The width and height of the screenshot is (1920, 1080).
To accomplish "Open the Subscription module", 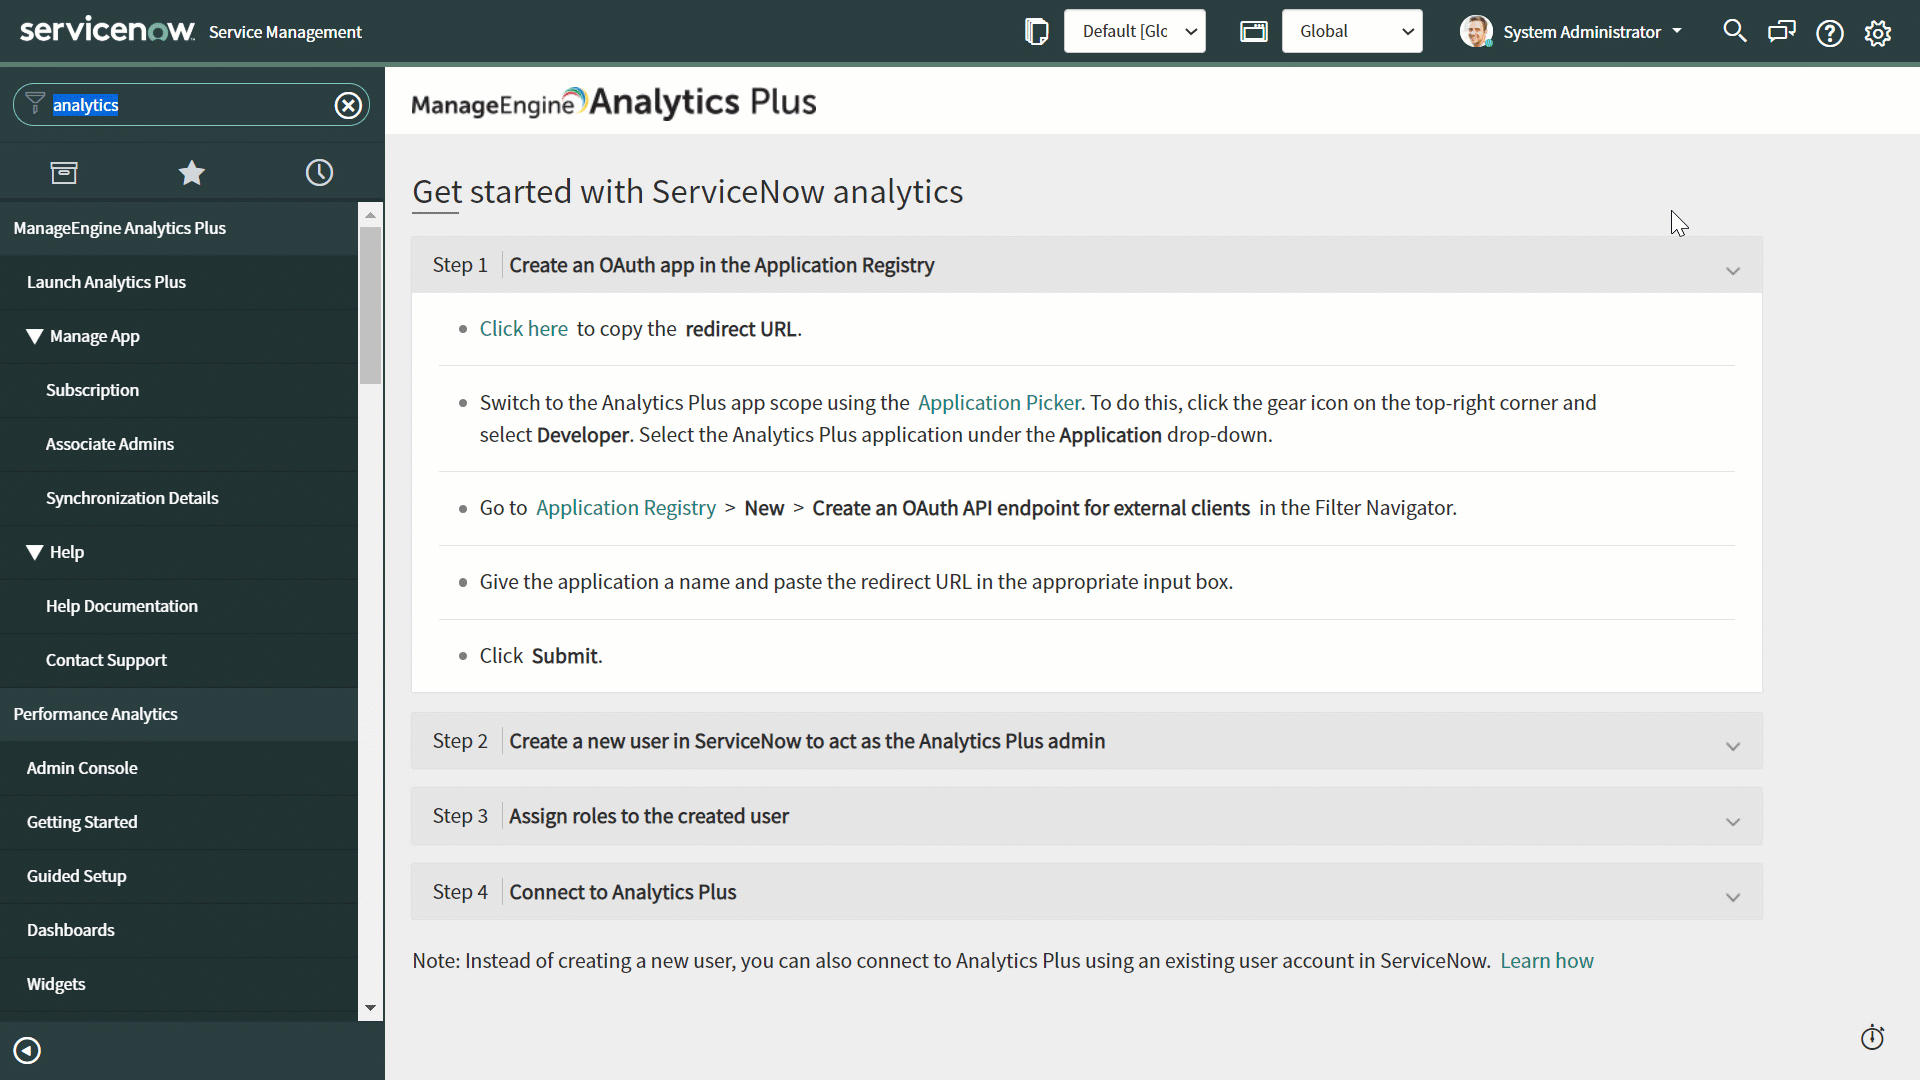I will click(179, 390).
